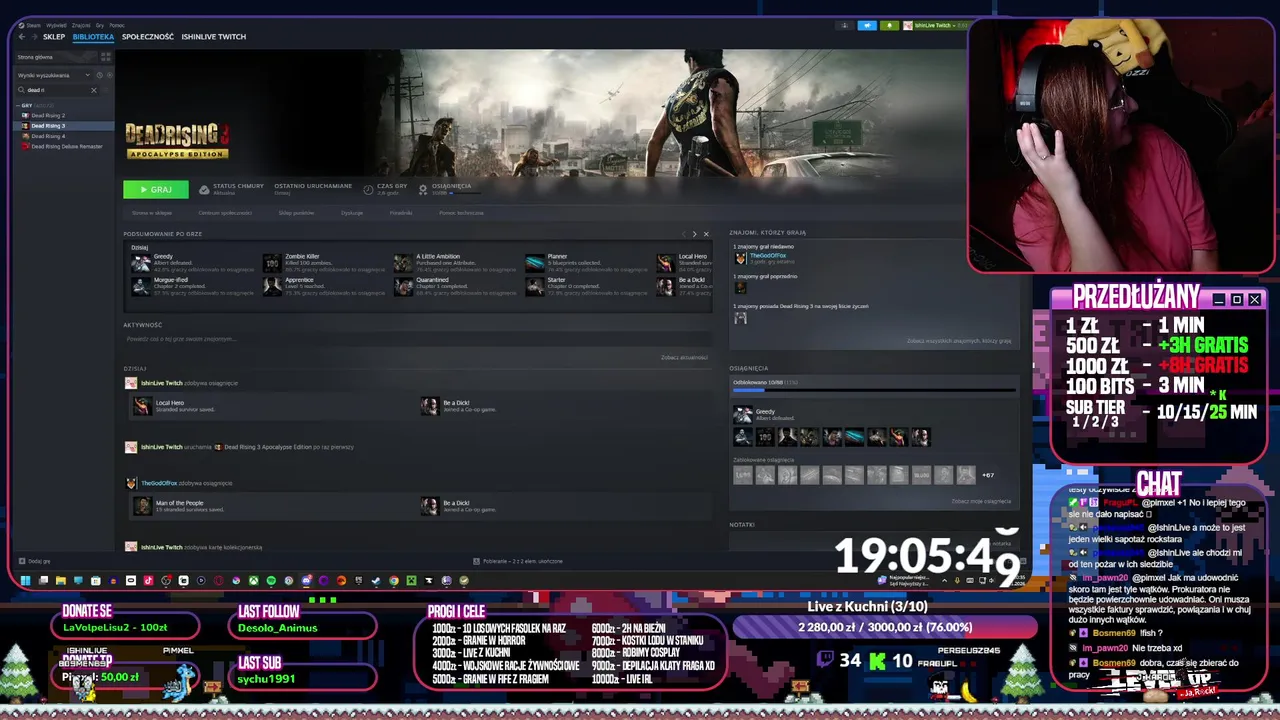Viewport: 1280px width, 720px height.
Task: Switch to the BIBLIOTEKA tab
Action: [x=93, y=37]
